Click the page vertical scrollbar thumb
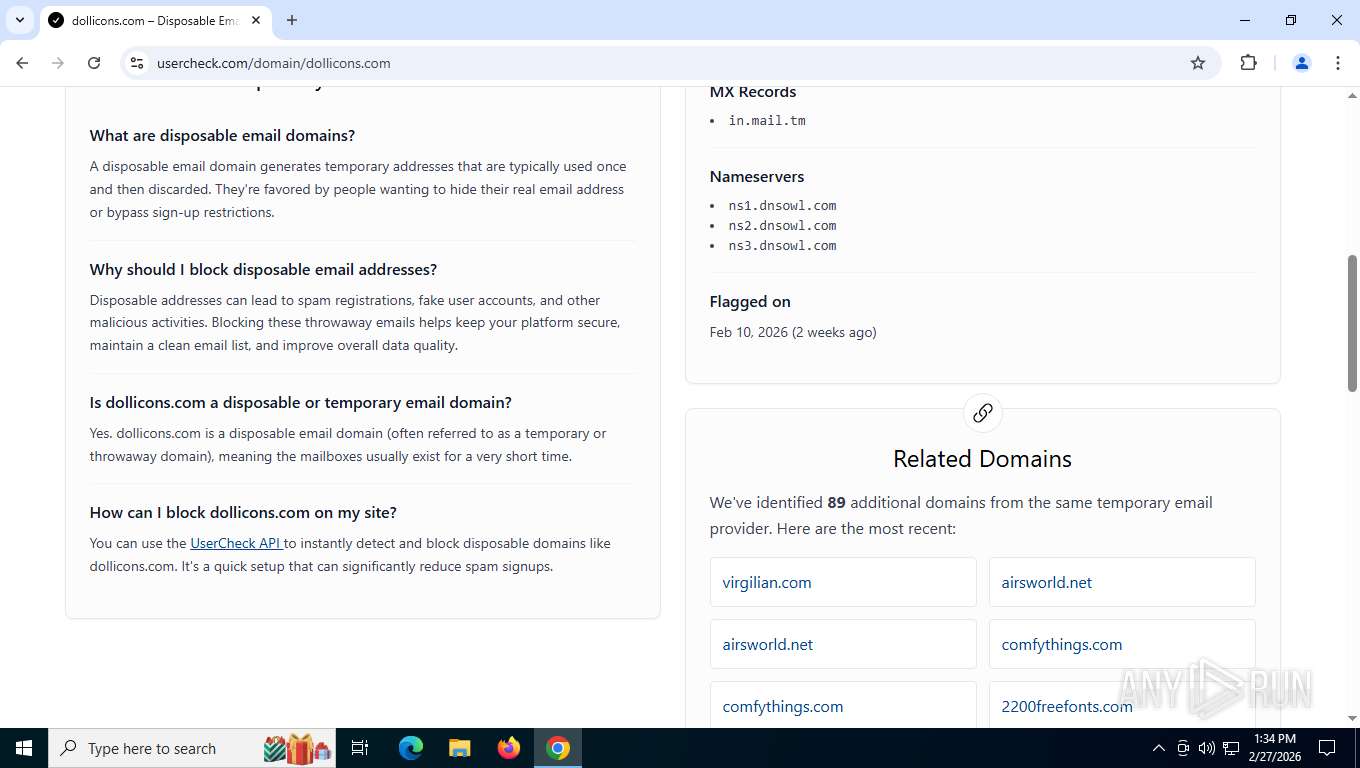Viewport: 1360px width, 768px height. click(1352, 322)
